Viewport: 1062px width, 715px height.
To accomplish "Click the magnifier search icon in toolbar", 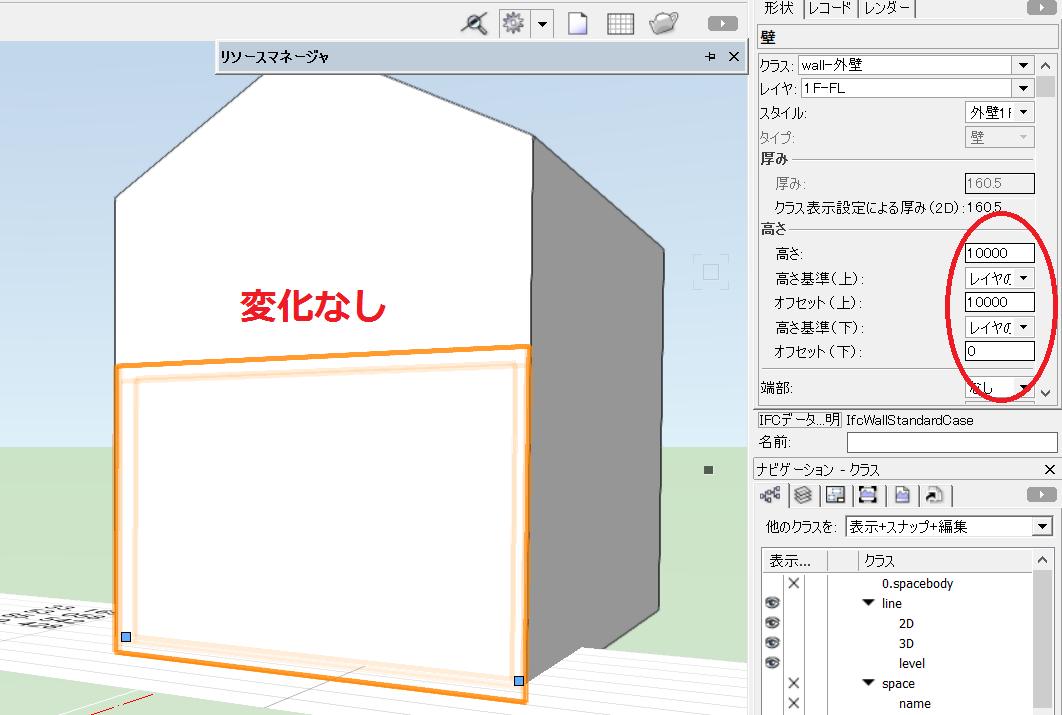I will [x=473, y=24].
